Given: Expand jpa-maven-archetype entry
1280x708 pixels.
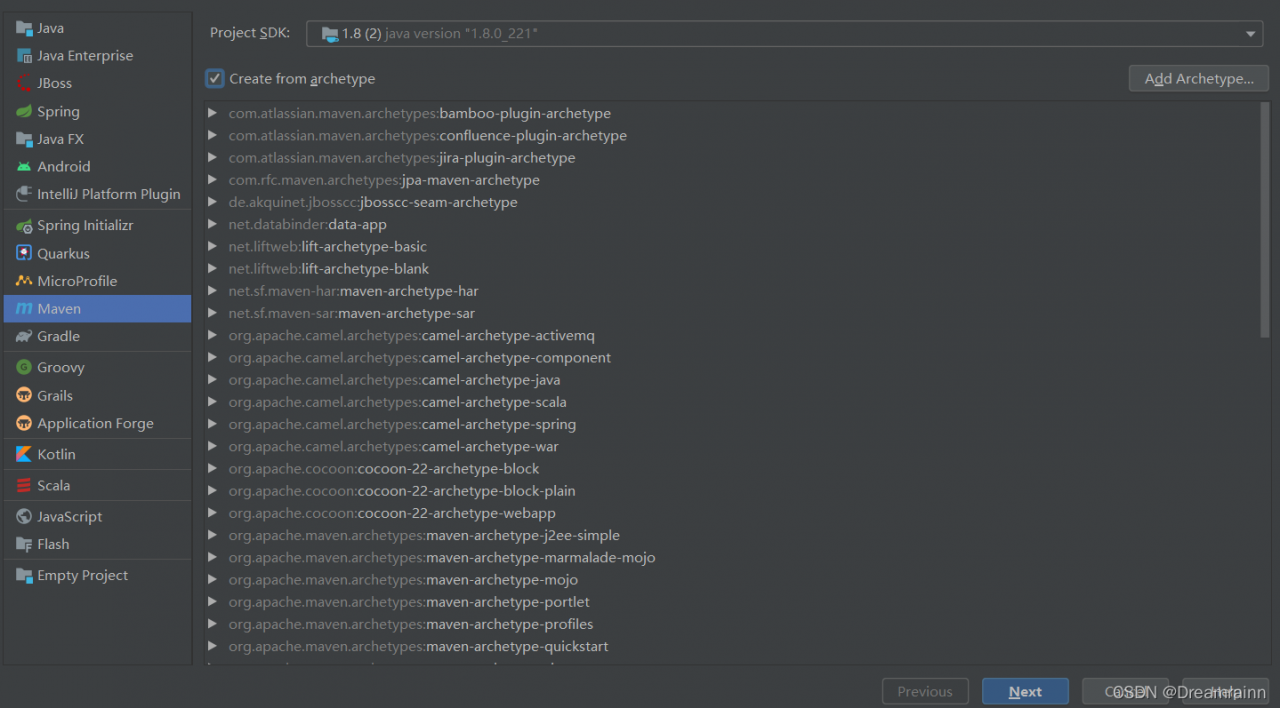Looking at the screenshot, I should (x=212, y=180).
